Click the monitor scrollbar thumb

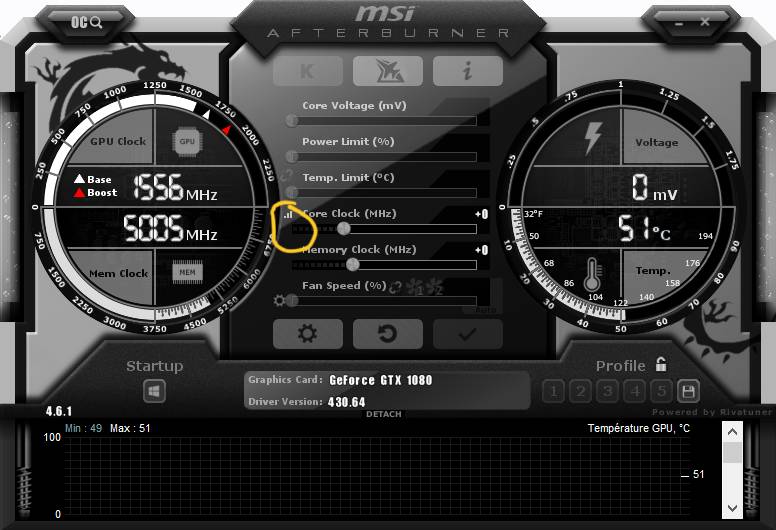[x=732, y=453]
